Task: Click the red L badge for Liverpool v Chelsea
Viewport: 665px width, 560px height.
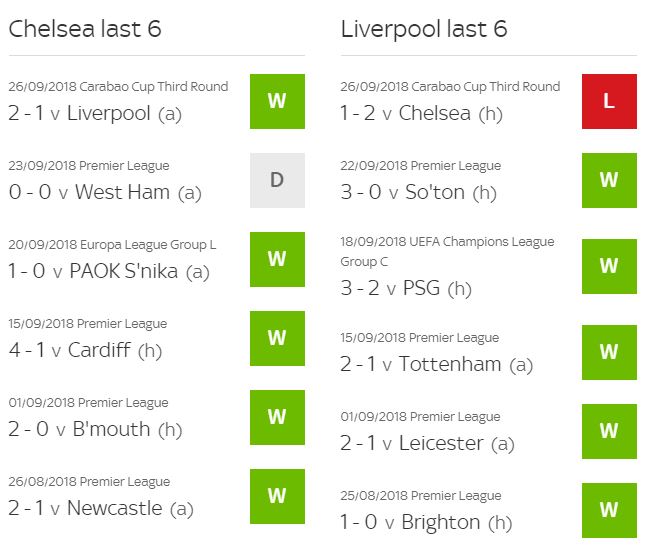Action: [609, 101]
